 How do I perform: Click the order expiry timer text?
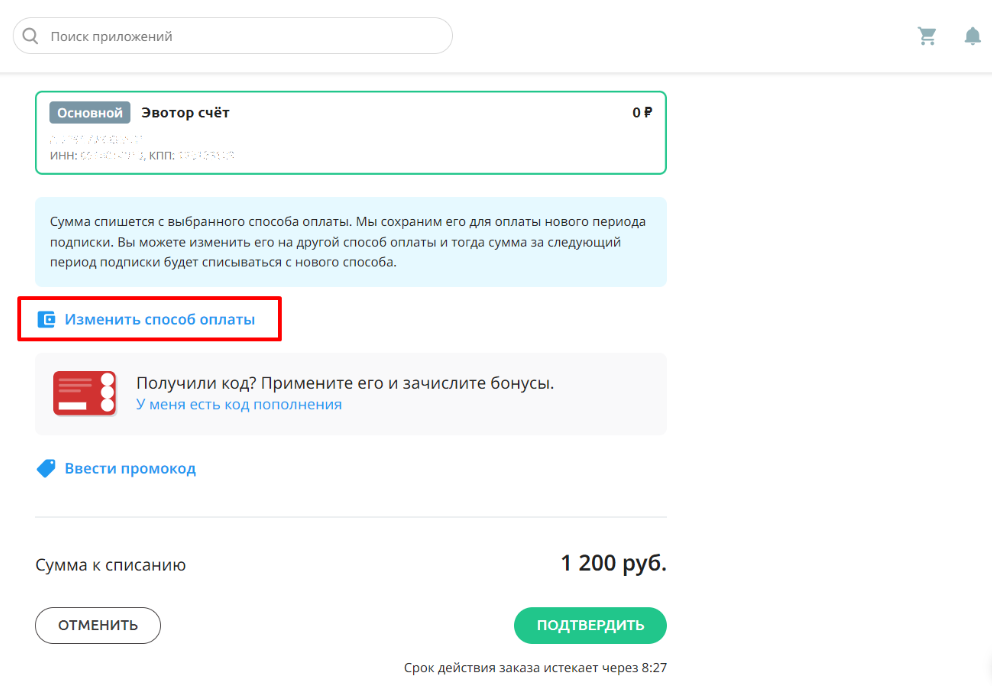[535, 668]
